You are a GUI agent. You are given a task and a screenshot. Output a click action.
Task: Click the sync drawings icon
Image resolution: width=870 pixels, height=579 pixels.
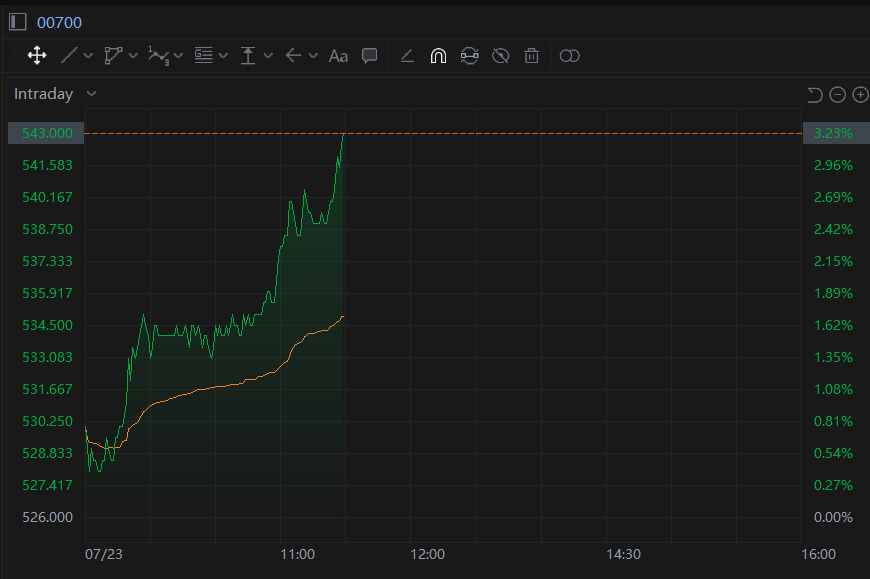[x=469, y=55]
